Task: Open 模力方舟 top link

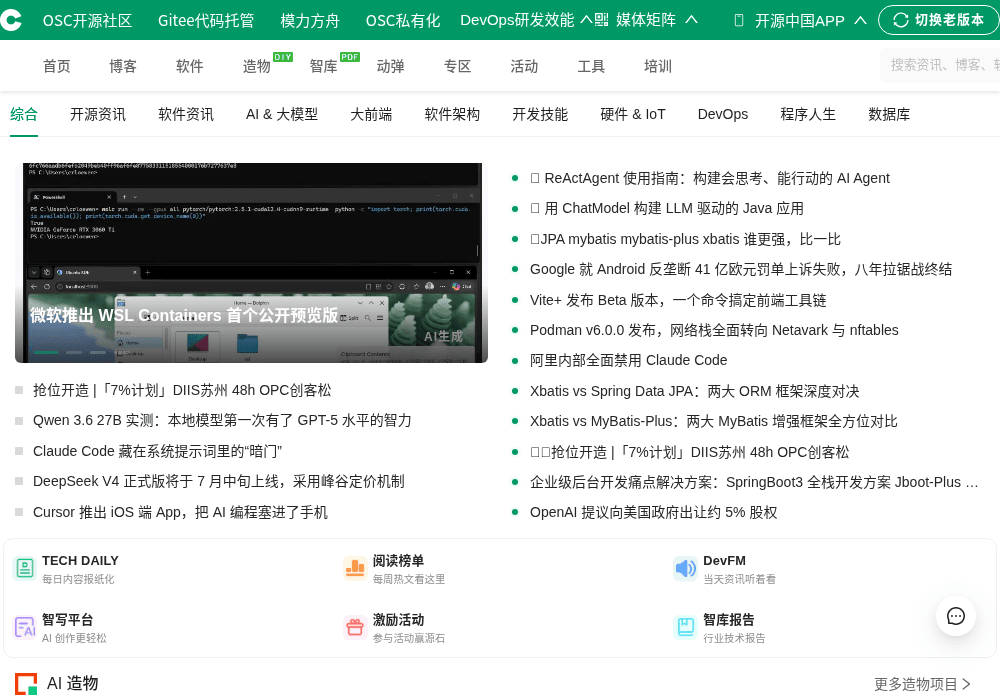Action: coord(310,20)
